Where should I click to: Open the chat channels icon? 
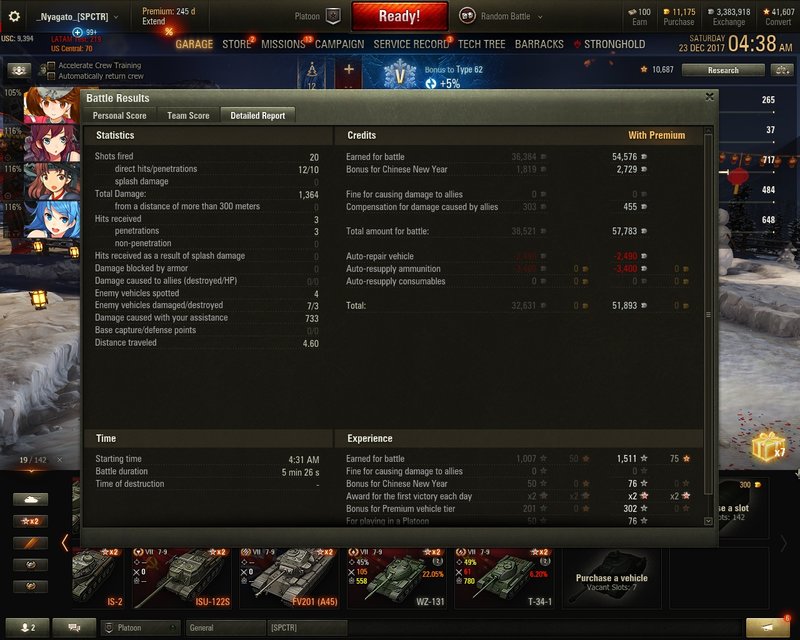[x=74, y=627]
